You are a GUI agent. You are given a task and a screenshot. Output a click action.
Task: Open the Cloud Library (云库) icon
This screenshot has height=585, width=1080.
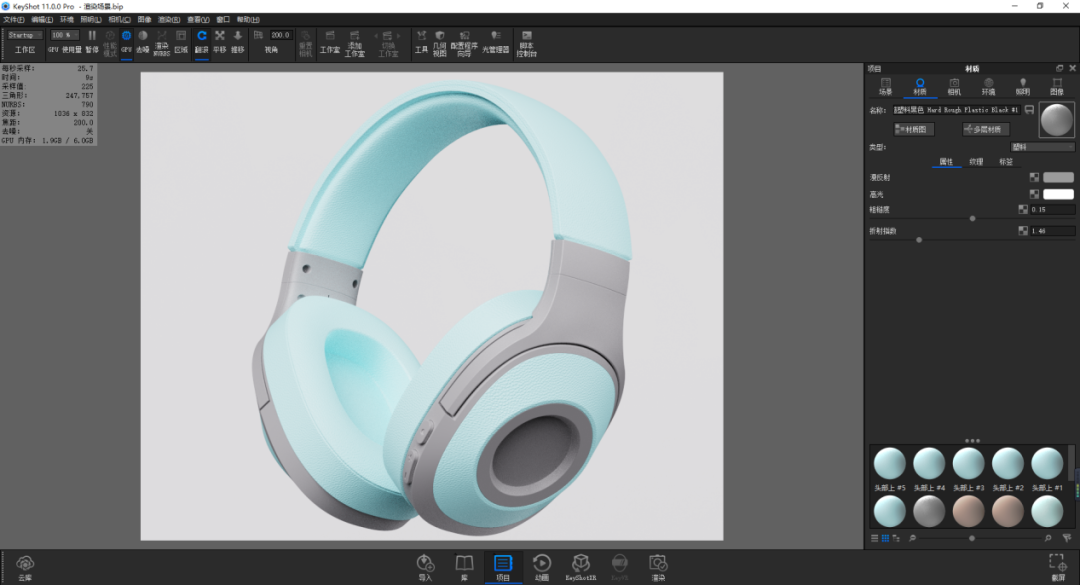(25, 568)
